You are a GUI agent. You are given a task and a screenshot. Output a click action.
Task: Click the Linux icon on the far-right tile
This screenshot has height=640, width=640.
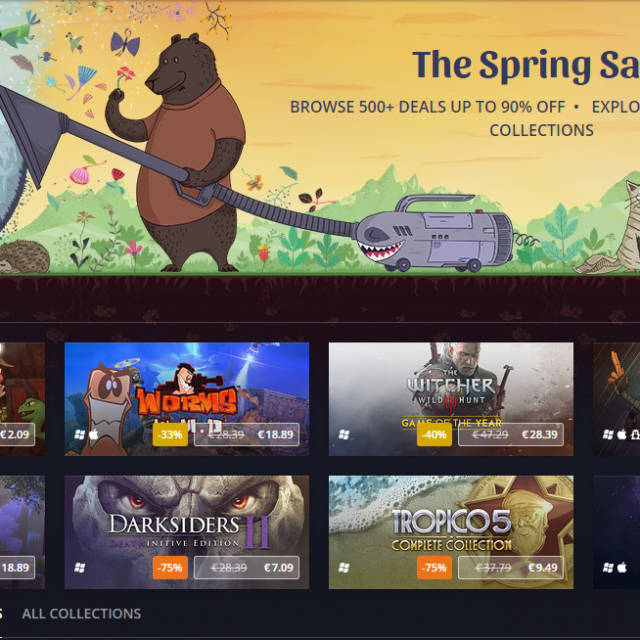click(635, 434)
